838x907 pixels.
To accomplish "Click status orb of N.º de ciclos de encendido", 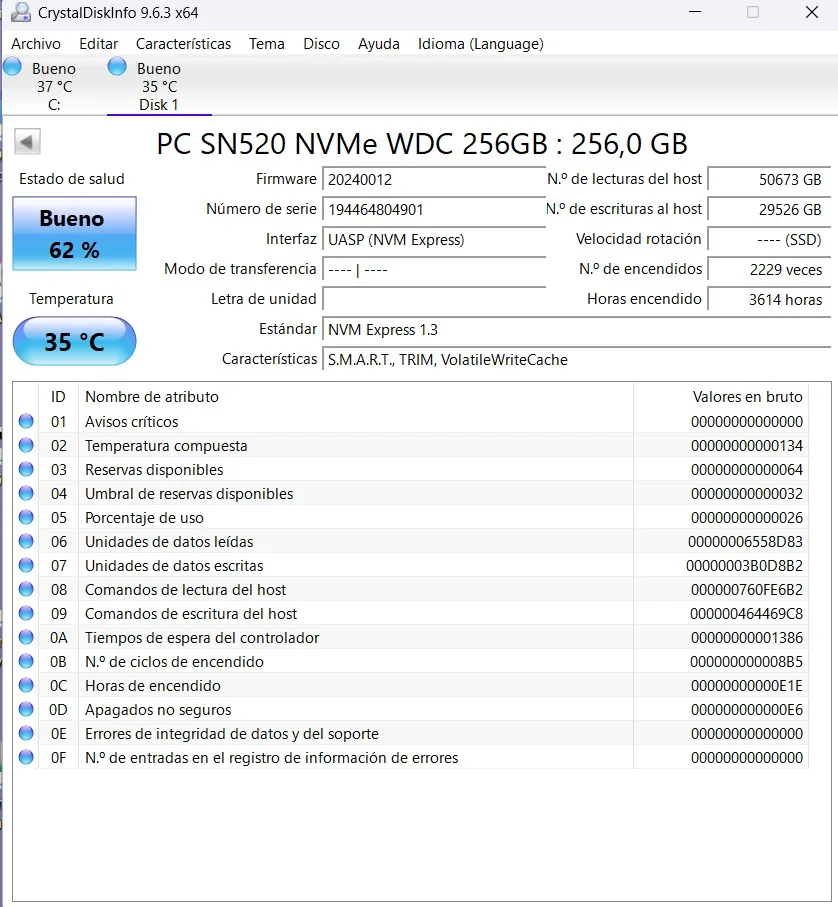I will (26, 661).
